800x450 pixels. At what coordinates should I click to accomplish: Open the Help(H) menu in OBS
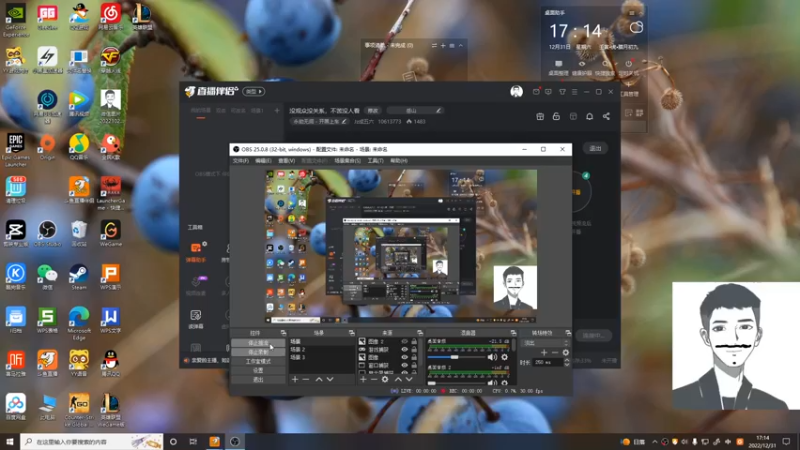398,161
